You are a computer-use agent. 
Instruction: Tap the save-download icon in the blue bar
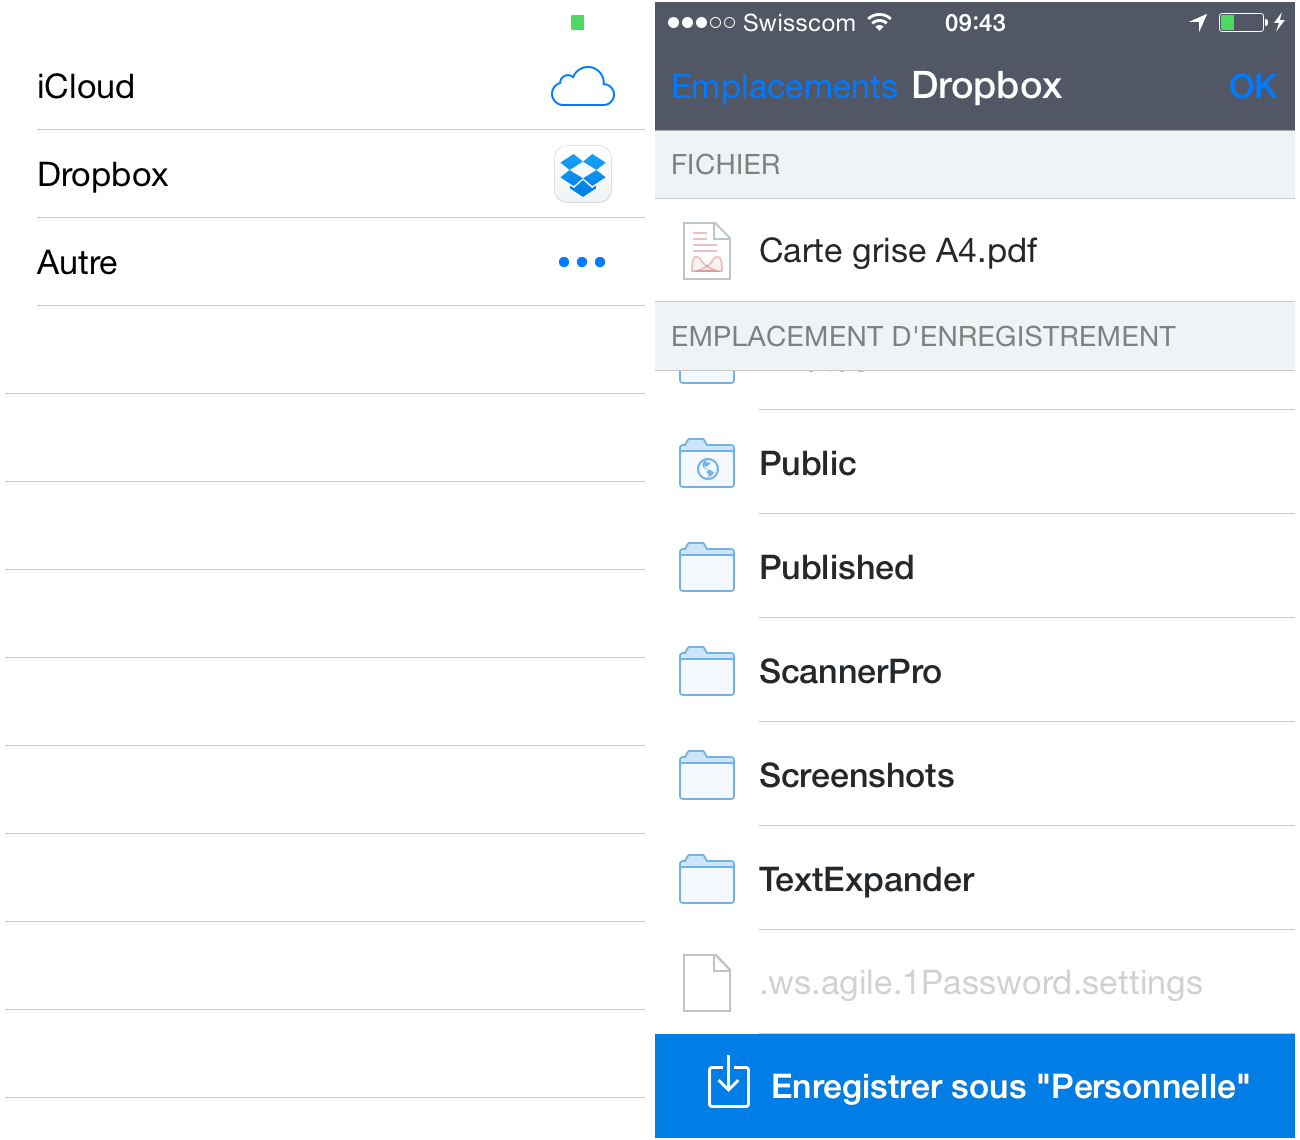click(x=729, y=1082)
